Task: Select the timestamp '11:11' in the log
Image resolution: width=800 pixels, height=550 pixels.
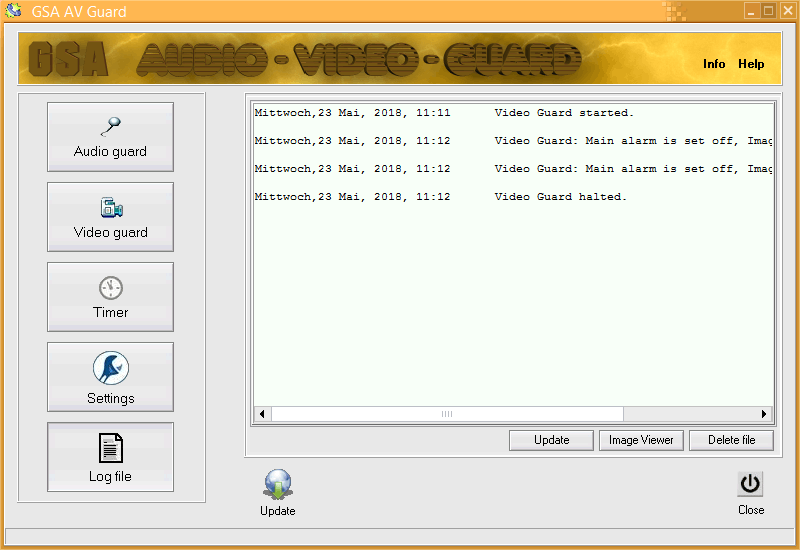Action: [x=433, y=113]
